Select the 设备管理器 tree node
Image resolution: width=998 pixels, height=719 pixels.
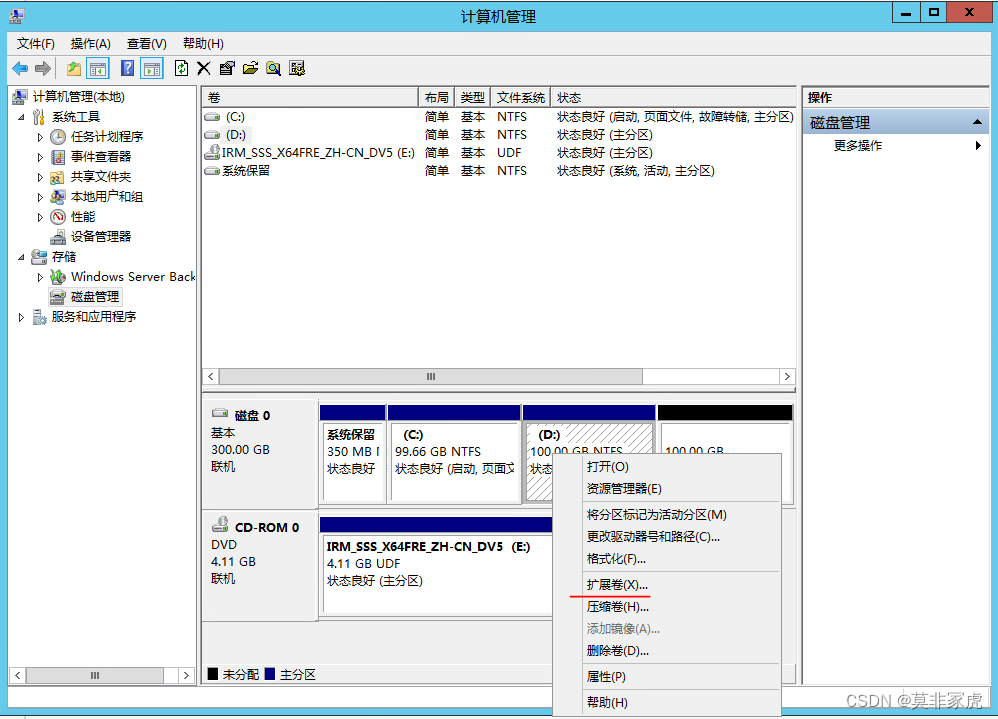tap(101, 237)
